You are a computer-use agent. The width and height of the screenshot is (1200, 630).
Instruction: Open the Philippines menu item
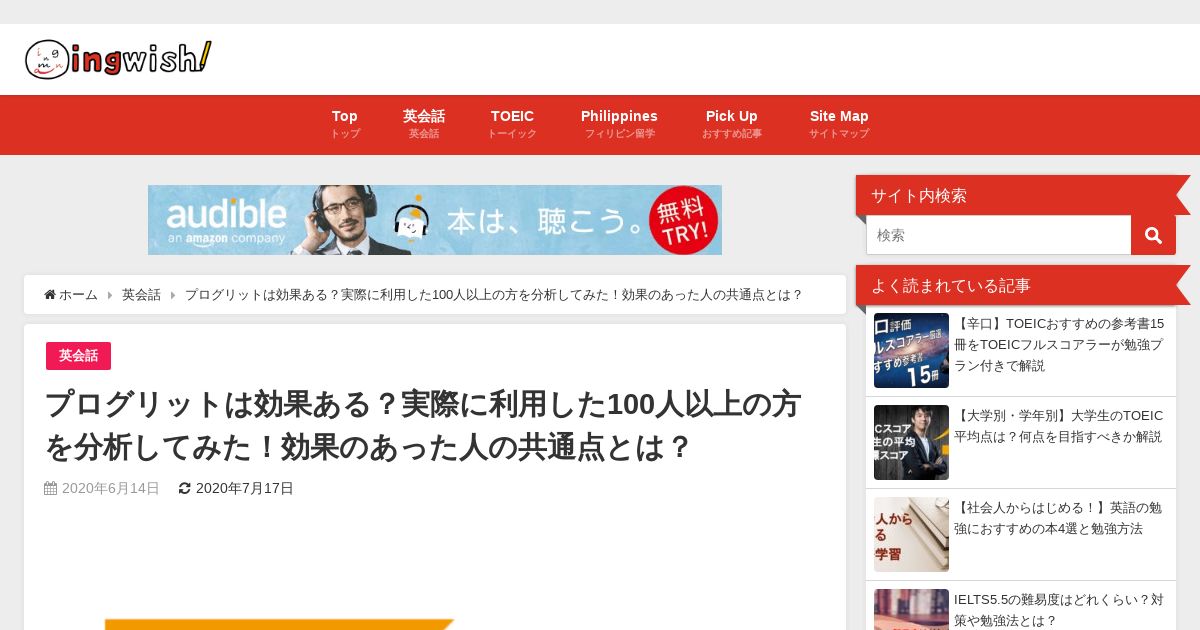(619, 124)
